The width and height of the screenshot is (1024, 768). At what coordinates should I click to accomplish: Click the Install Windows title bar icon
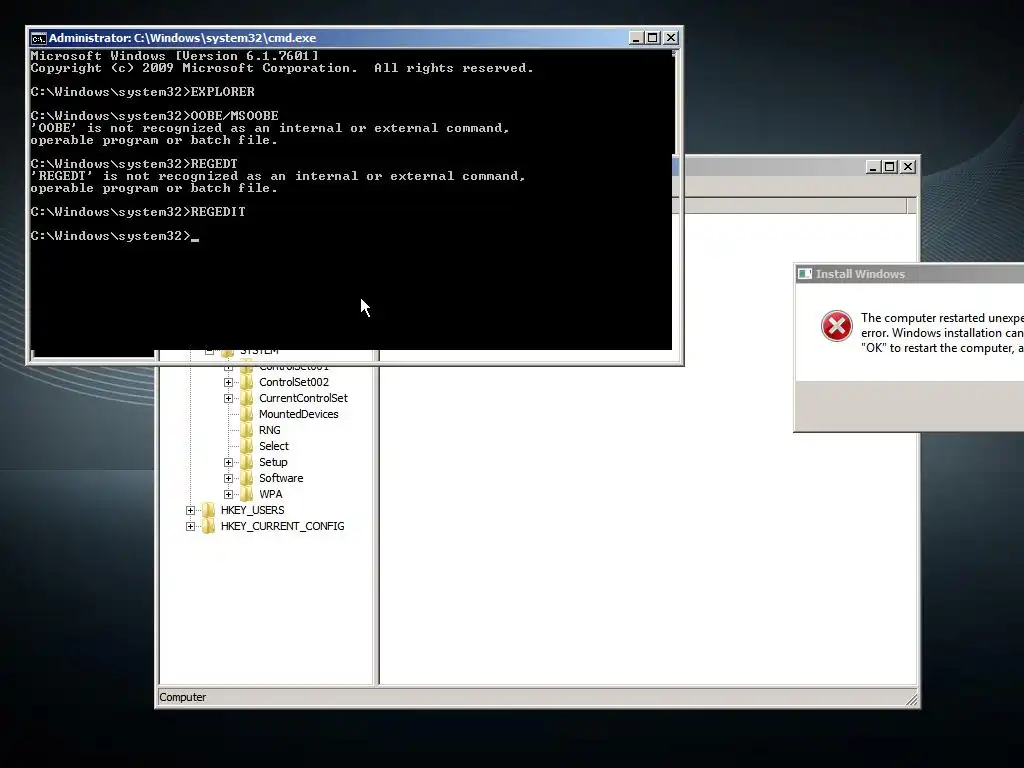pyautogui.click(x=805, y=274)
